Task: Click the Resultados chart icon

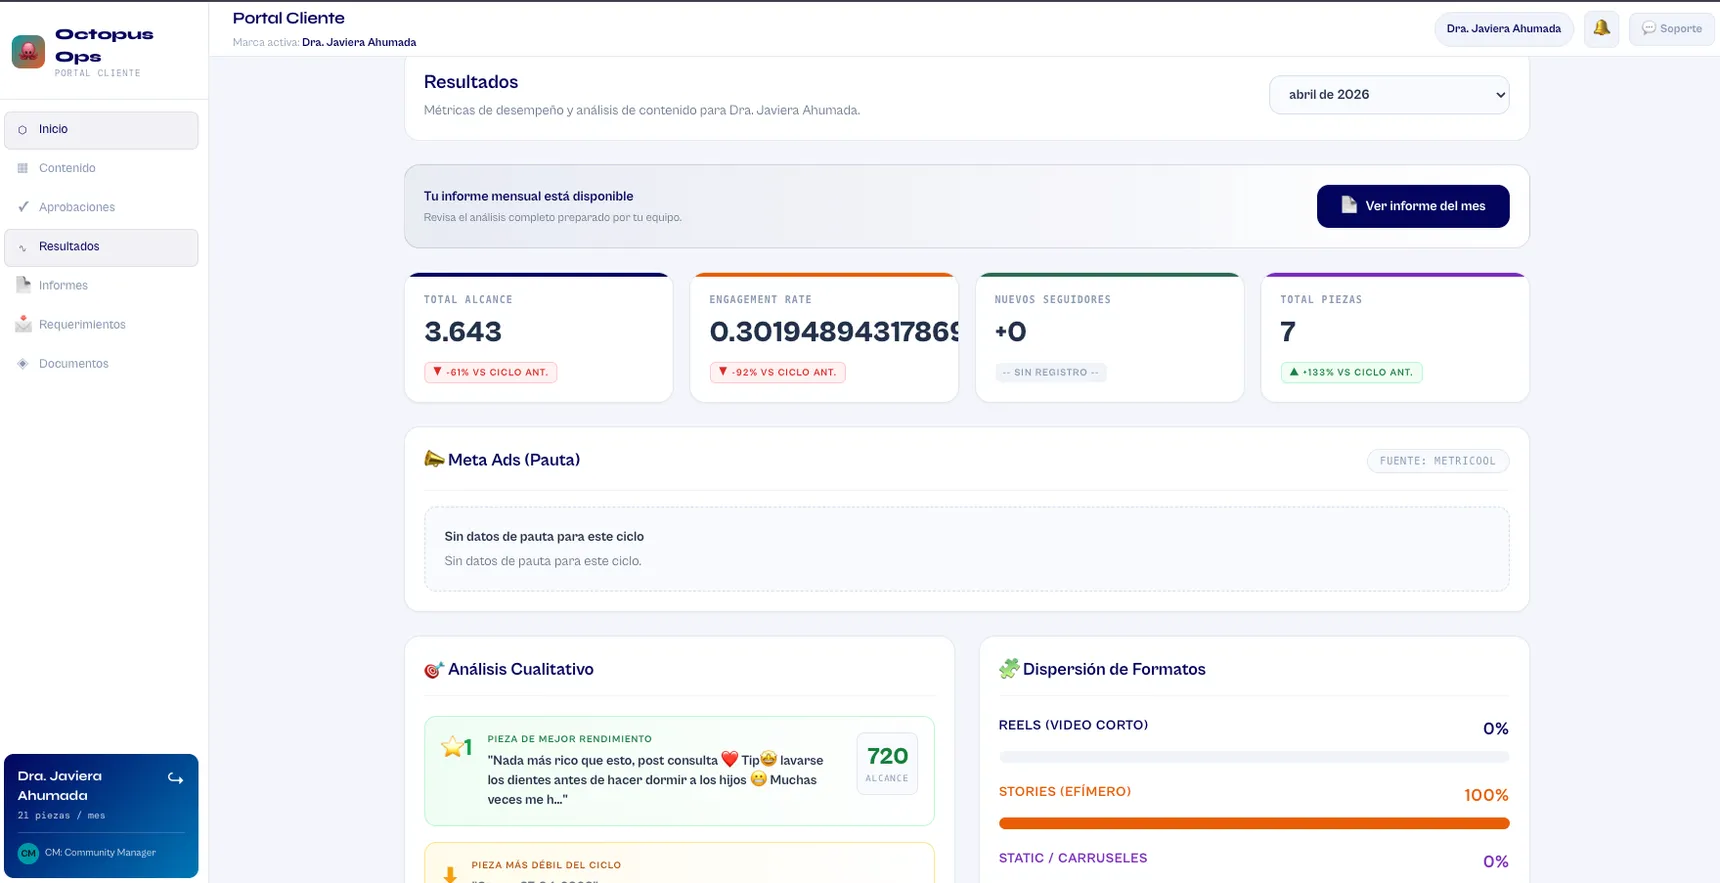Action: tap(23, 247)
